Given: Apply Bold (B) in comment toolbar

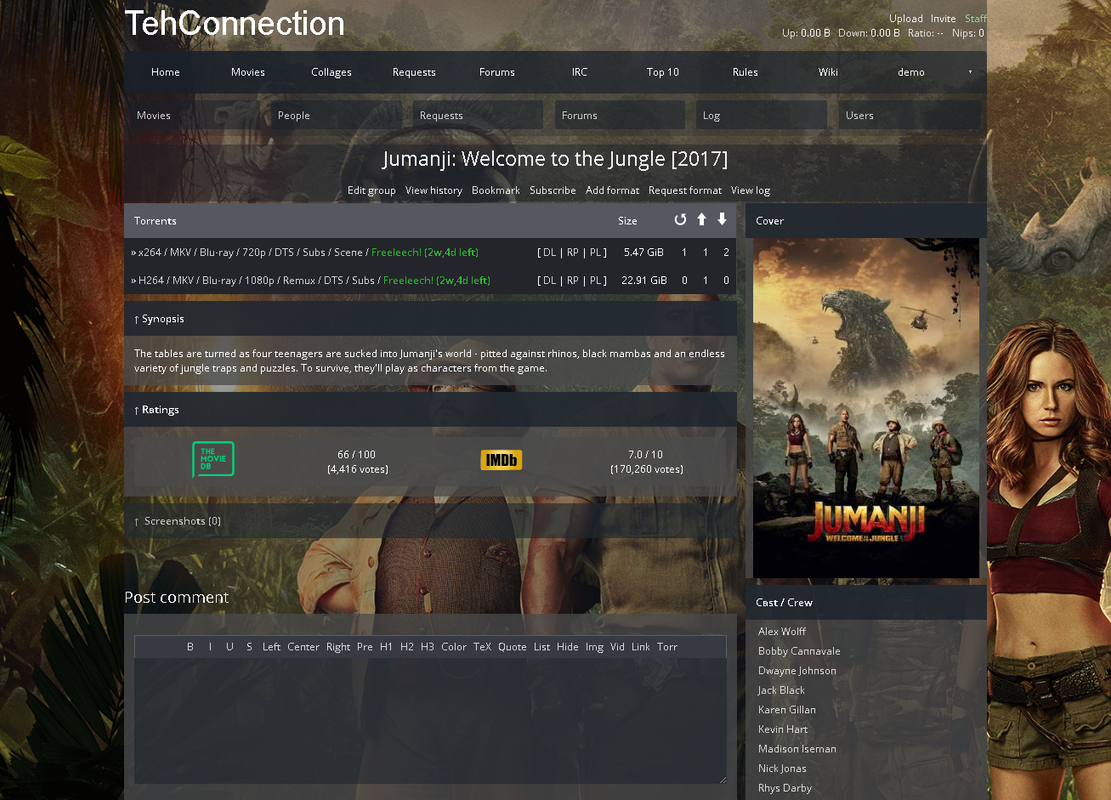Looking at the screenshot, I should (190, 647).
